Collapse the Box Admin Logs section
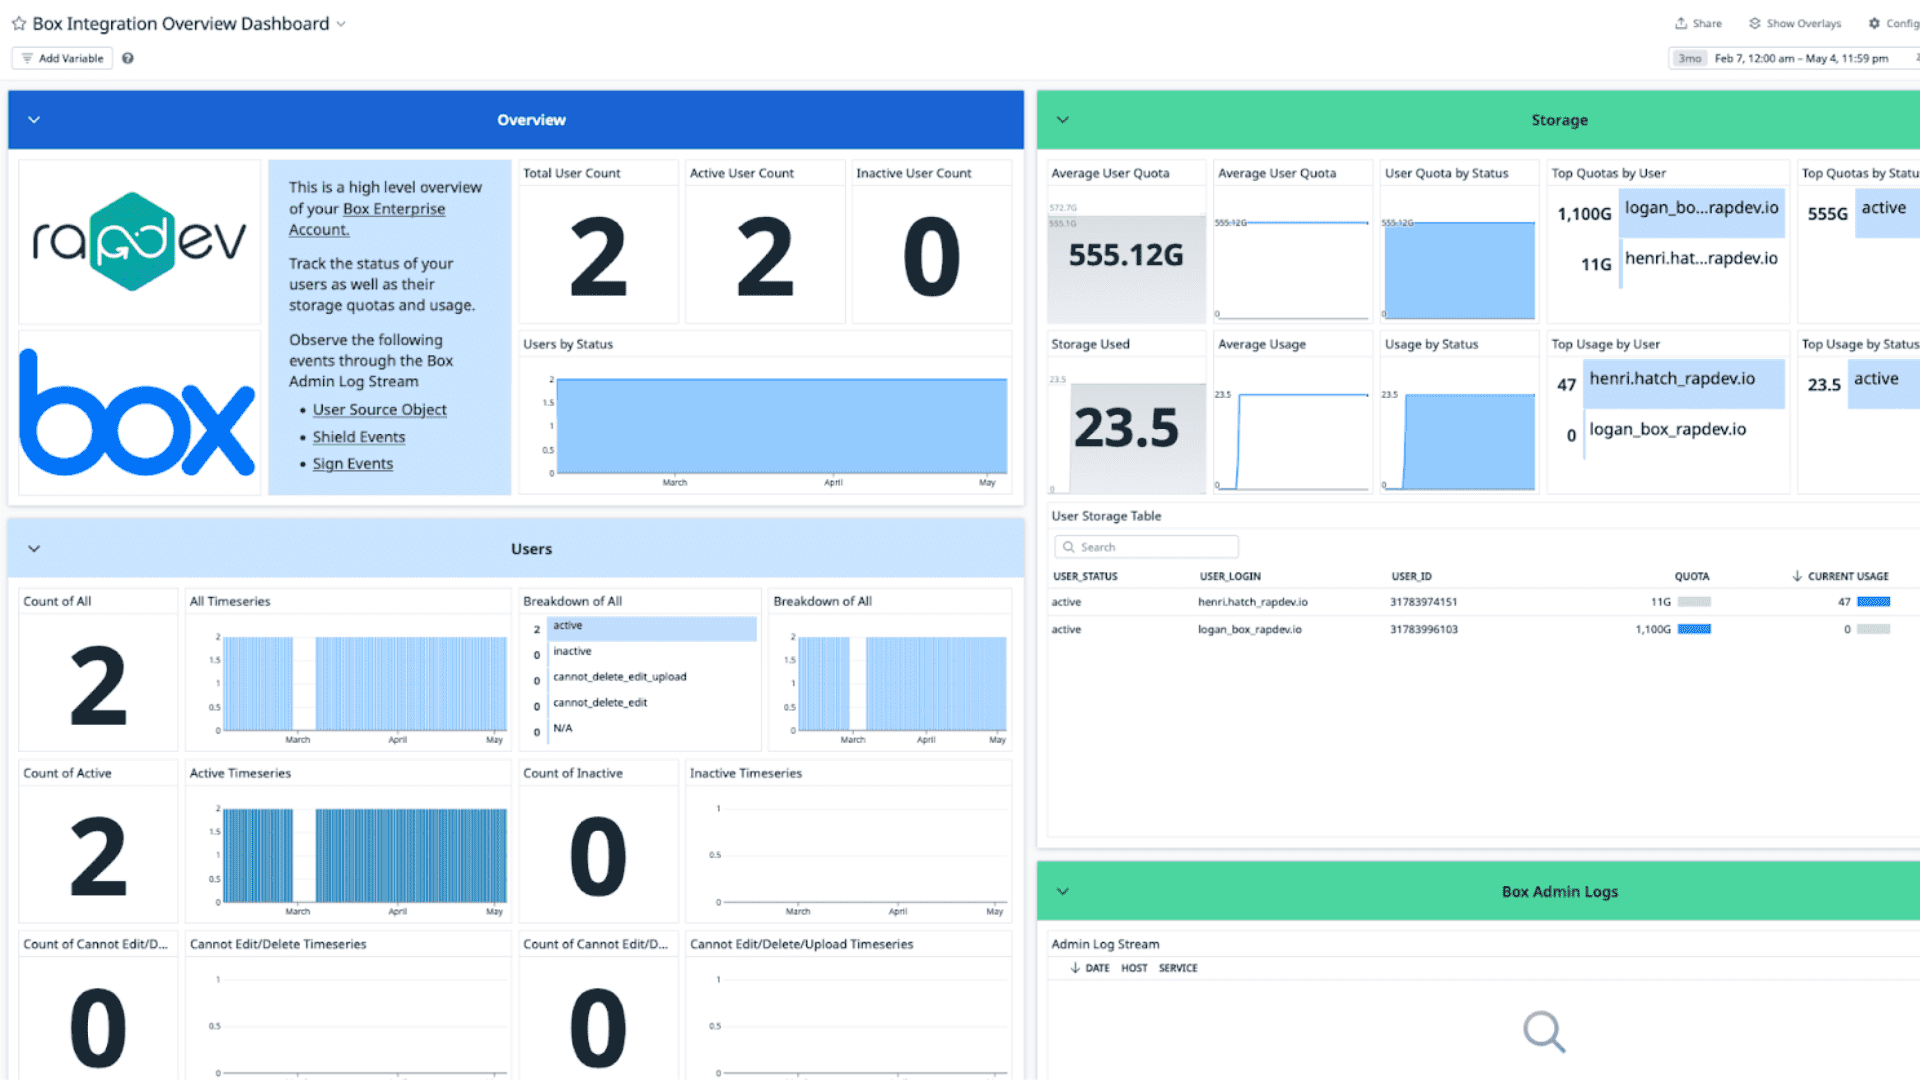 (1063, 891)
